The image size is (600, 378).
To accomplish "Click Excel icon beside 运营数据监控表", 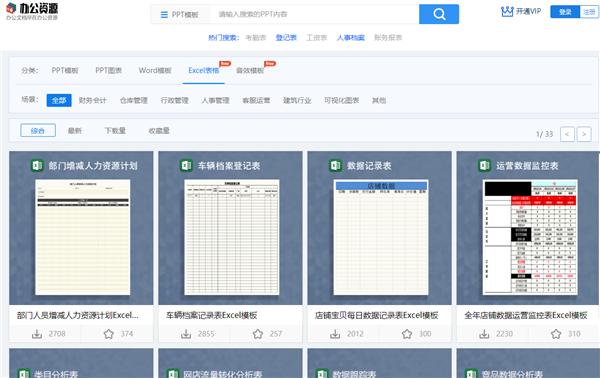I will click(x=484, y=166).
